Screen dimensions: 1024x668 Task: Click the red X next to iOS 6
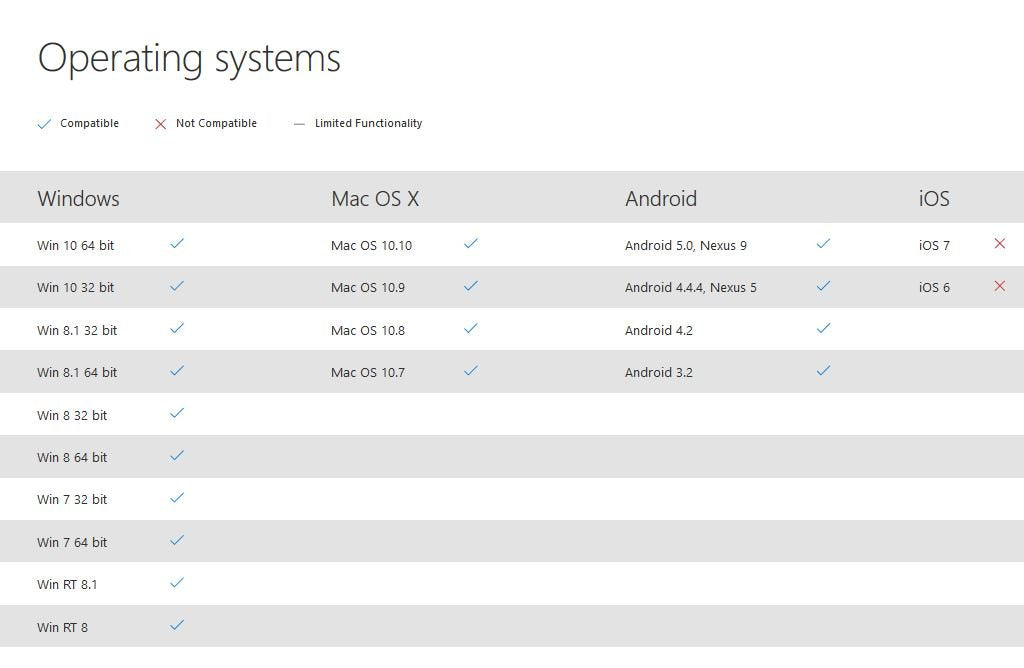(999, 286)
